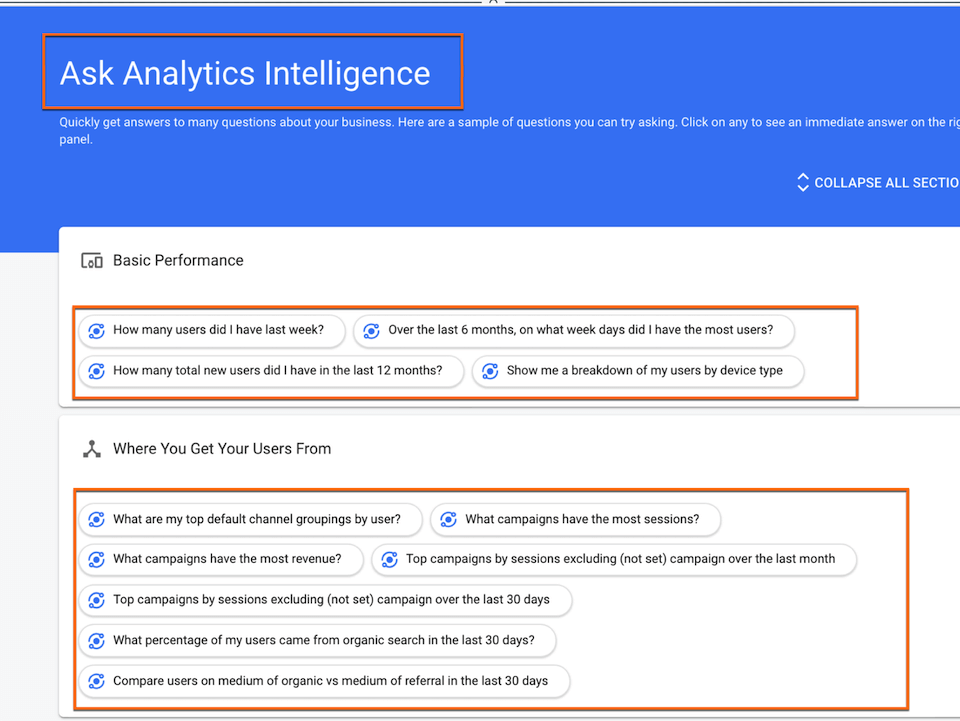Click the Intelligence icon on organic vs referral comparison chip
The height and width of the screenshot is (721, 960).
point(96,681)
